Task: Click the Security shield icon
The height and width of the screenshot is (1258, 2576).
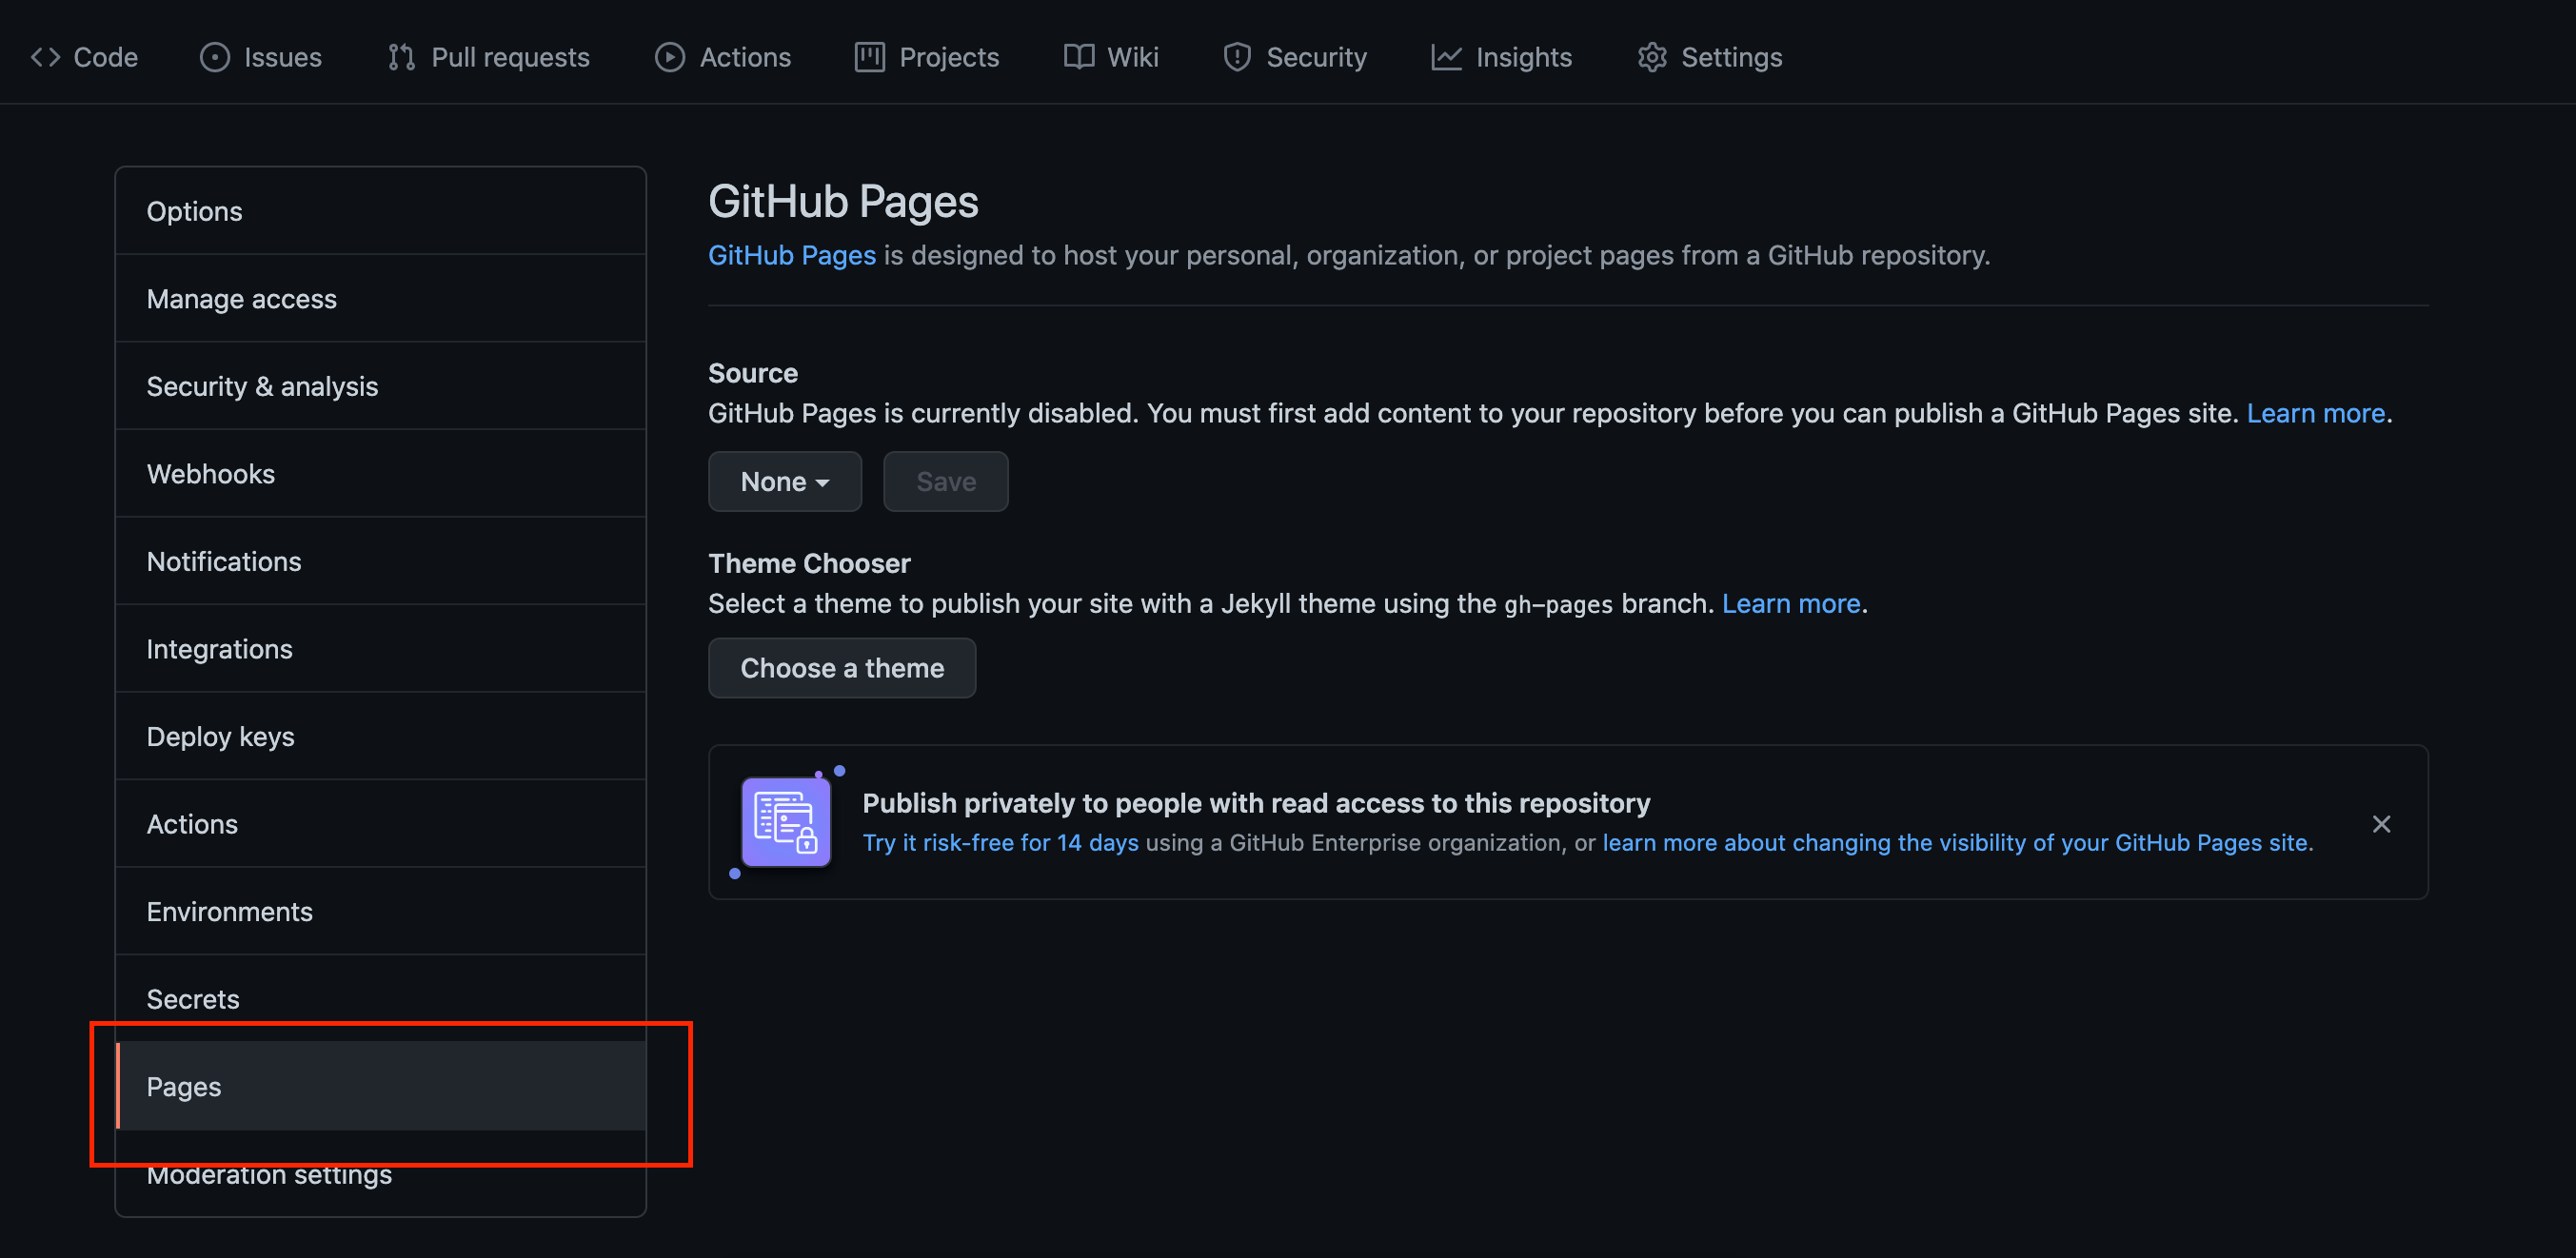Action: 1237,57
